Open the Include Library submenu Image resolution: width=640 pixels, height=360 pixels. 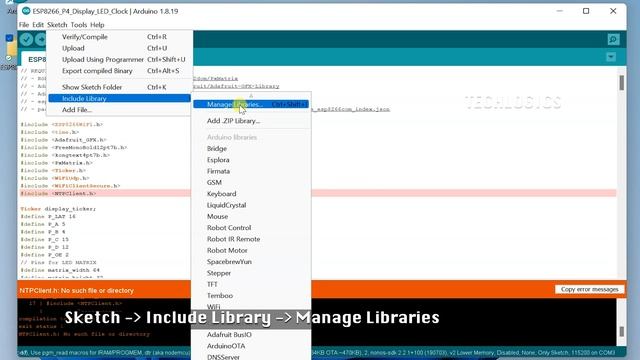point(119,98)
